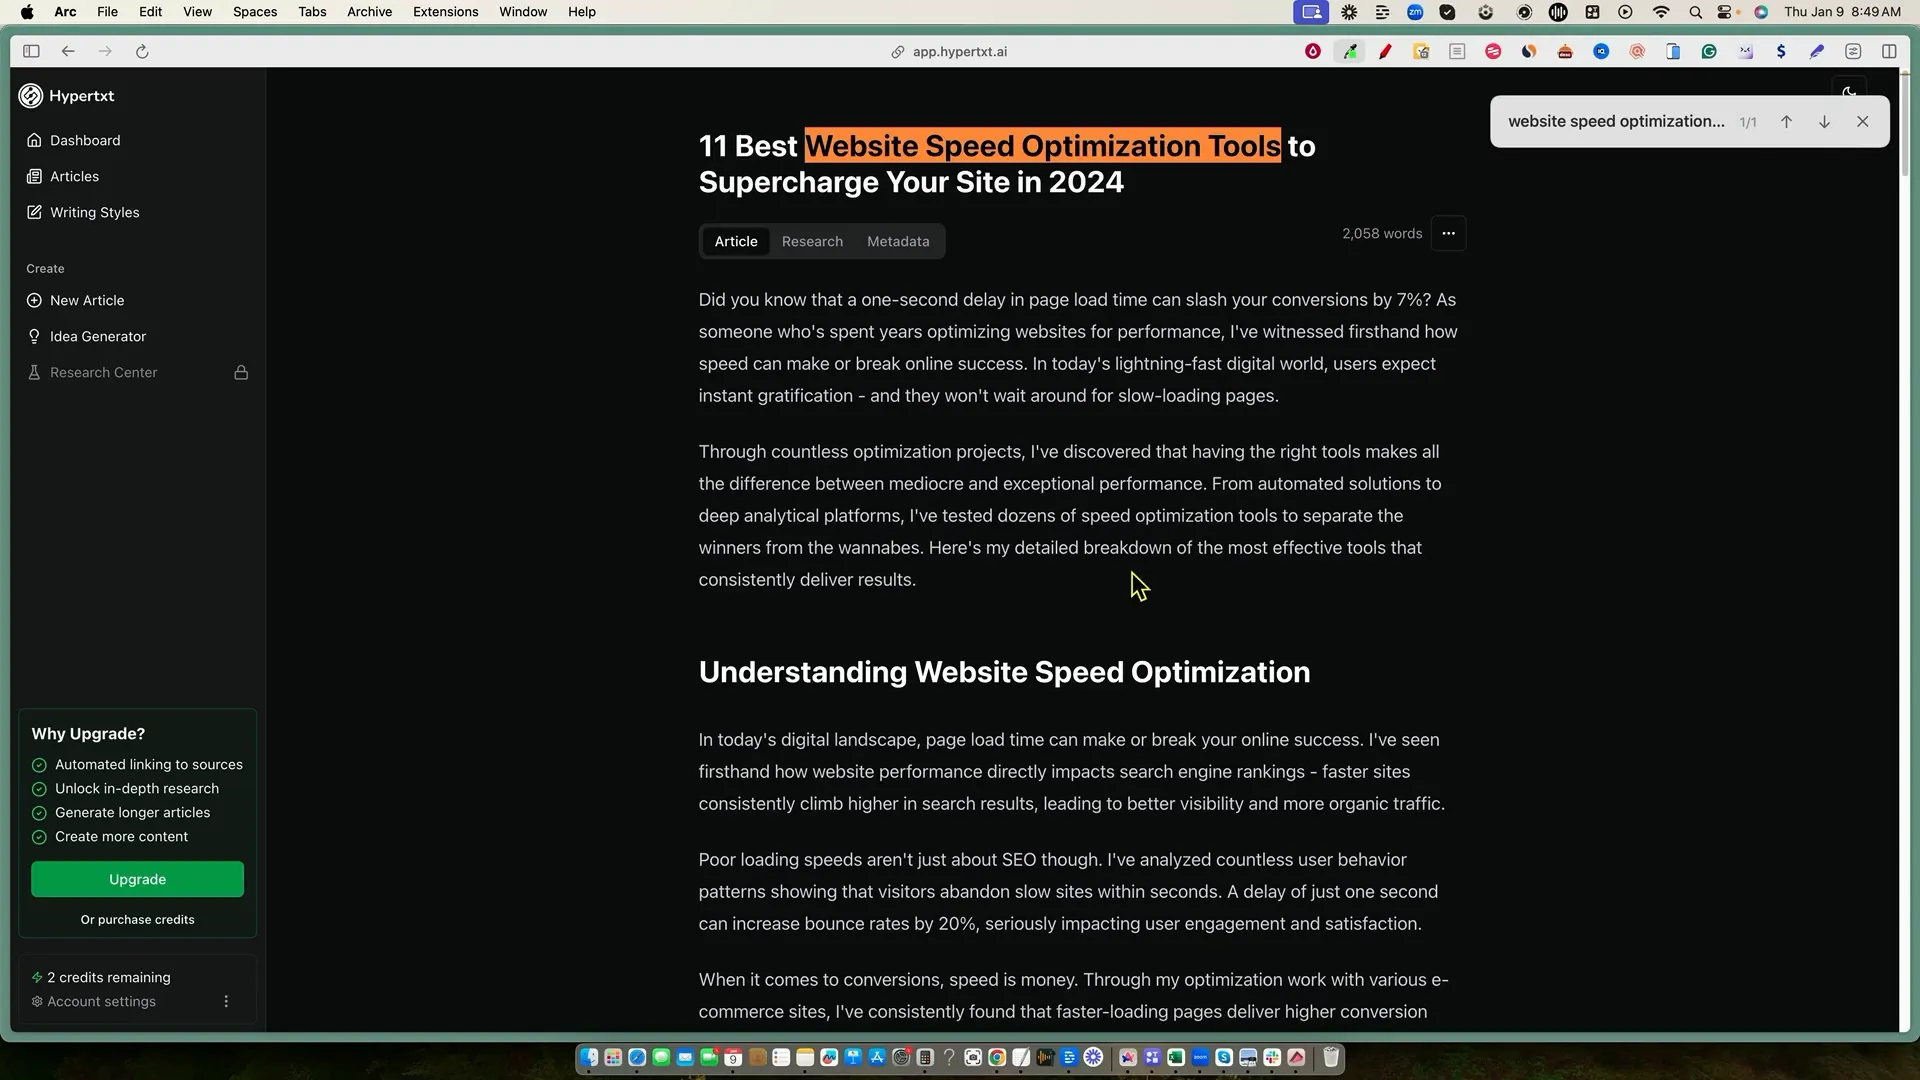The height and width of the screenshot is (1080, 1920).
Task: Click the app.hypertxt.ai address bar
Action: pos(958,52)
